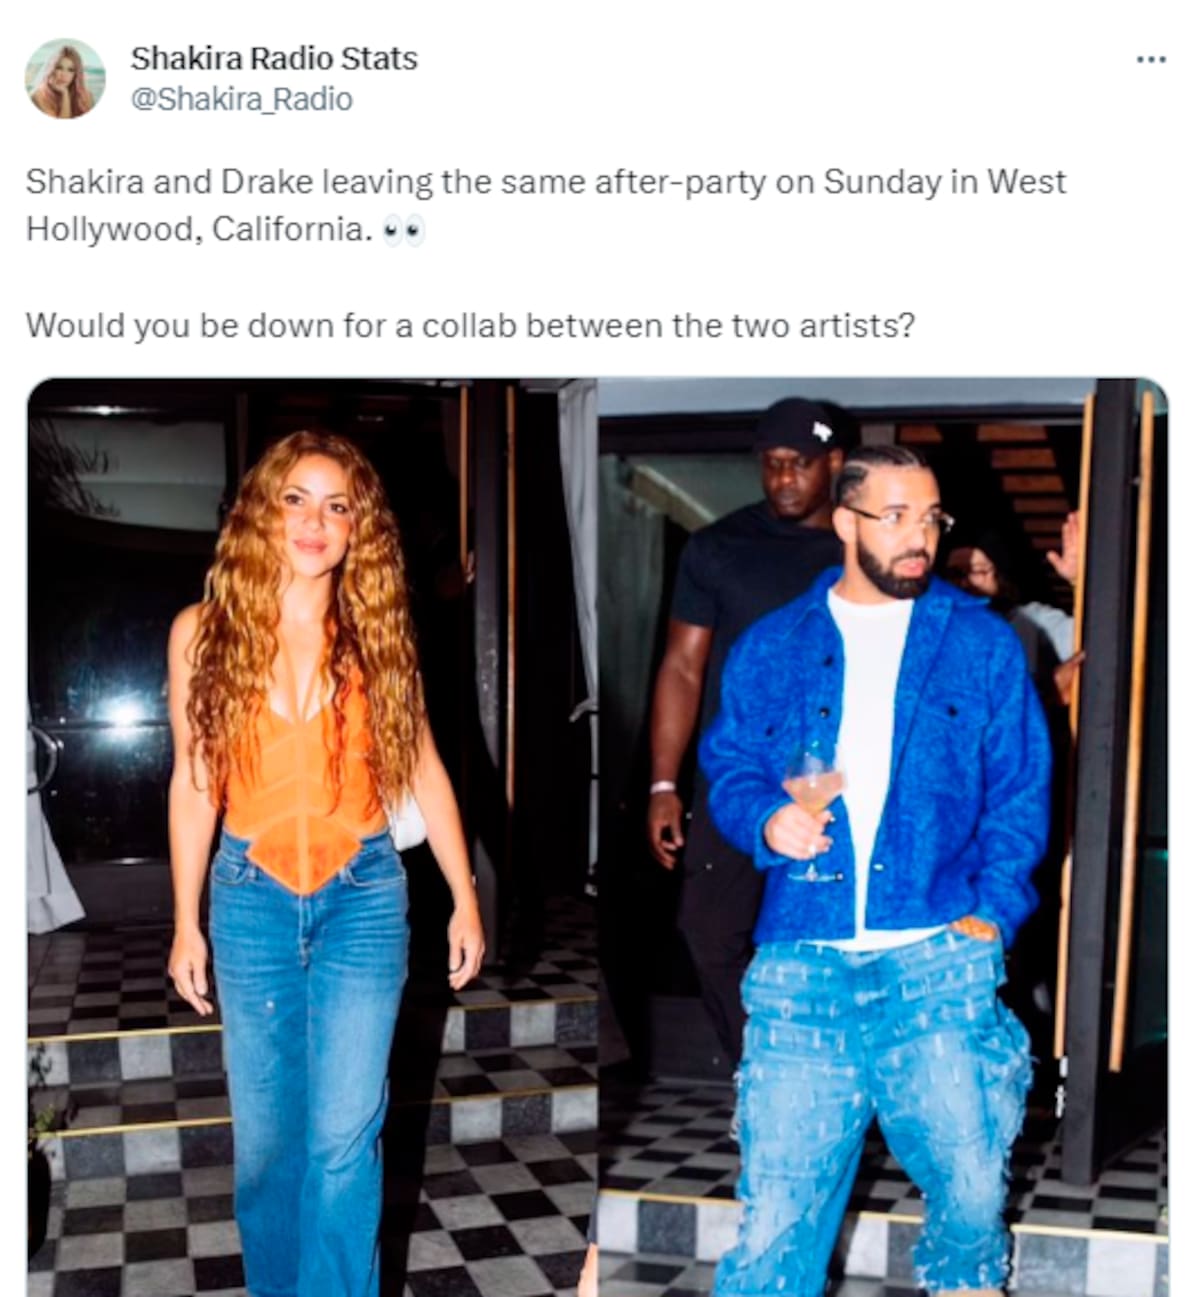The image size is (1200, 1297).
Task: Click the Shakira Radio Stats profile avatar
Action: (65, 79)
